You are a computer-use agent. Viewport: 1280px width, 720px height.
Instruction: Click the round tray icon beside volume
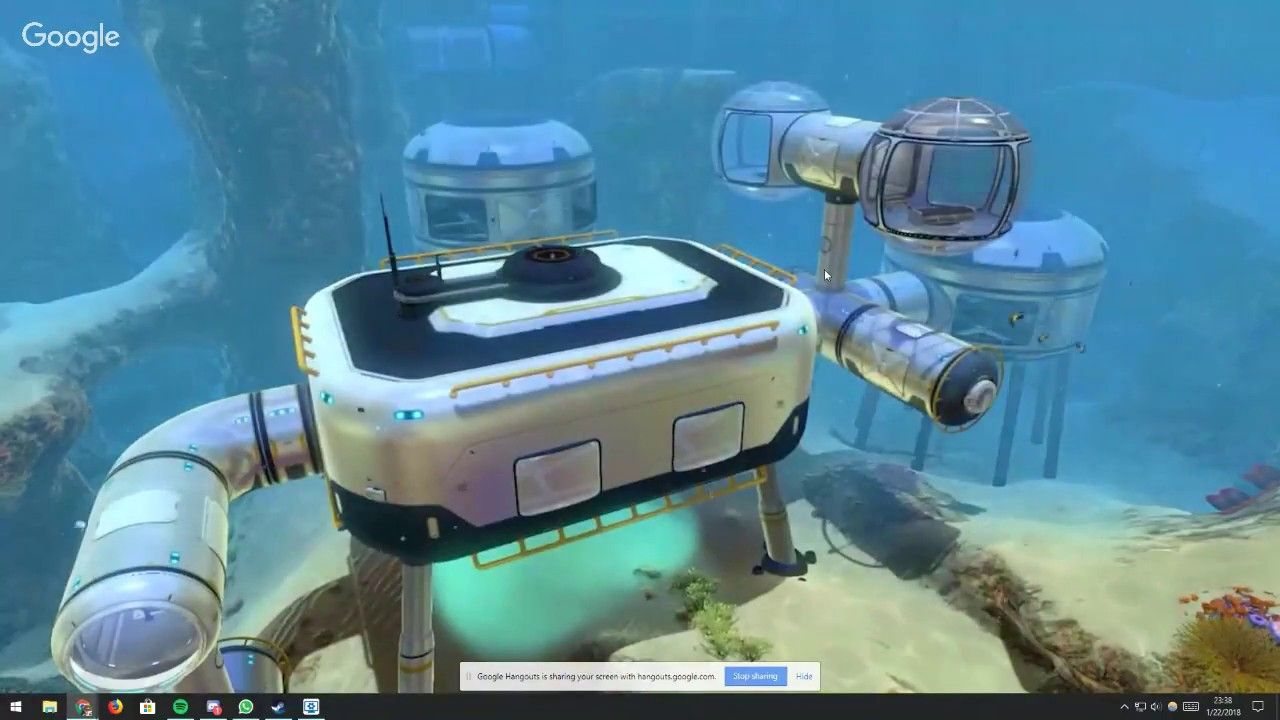[1172, 707]
